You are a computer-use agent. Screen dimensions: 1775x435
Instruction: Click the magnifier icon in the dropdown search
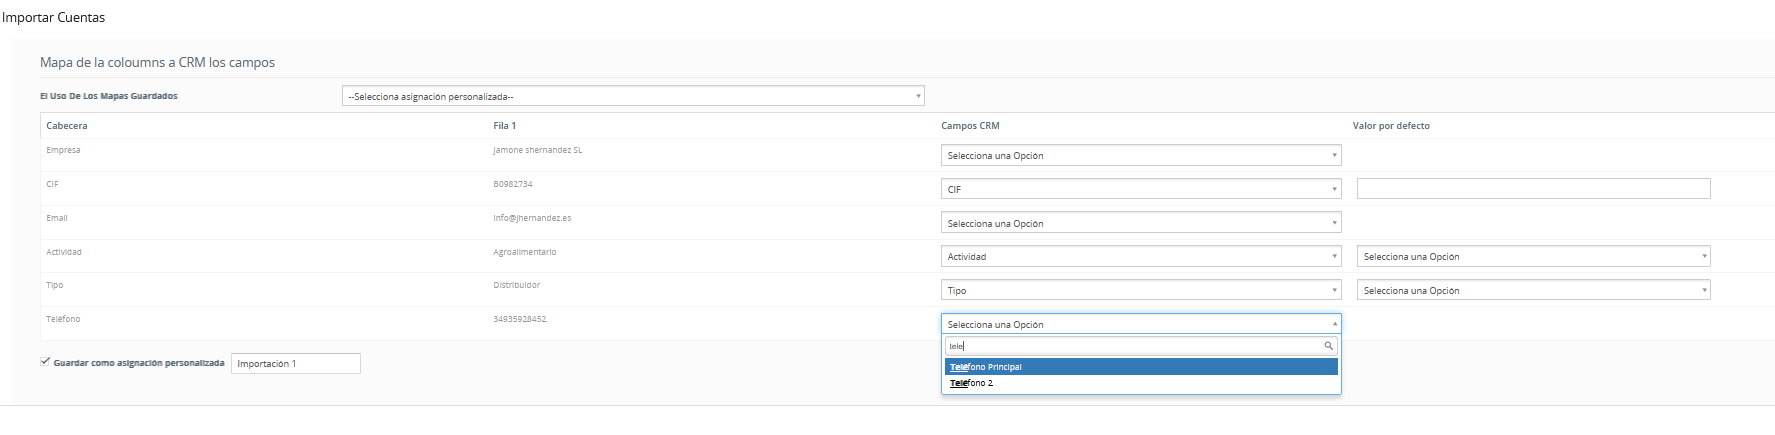(1328, 346)
